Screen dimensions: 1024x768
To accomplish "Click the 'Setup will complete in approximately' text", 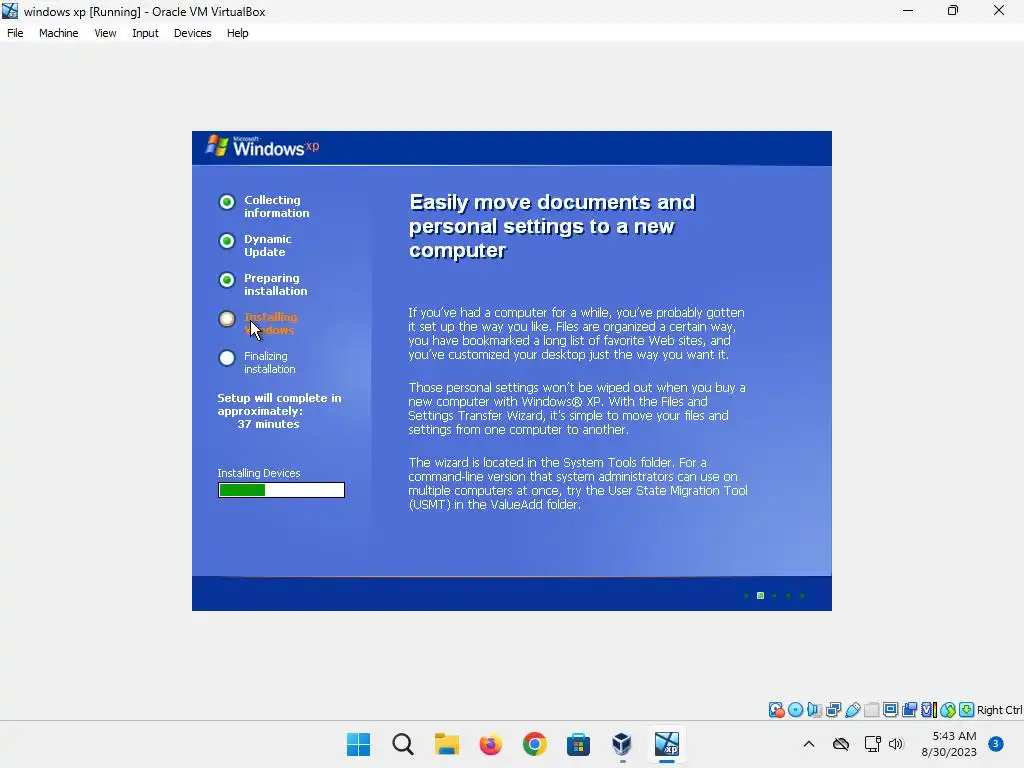I will [280, 404].
